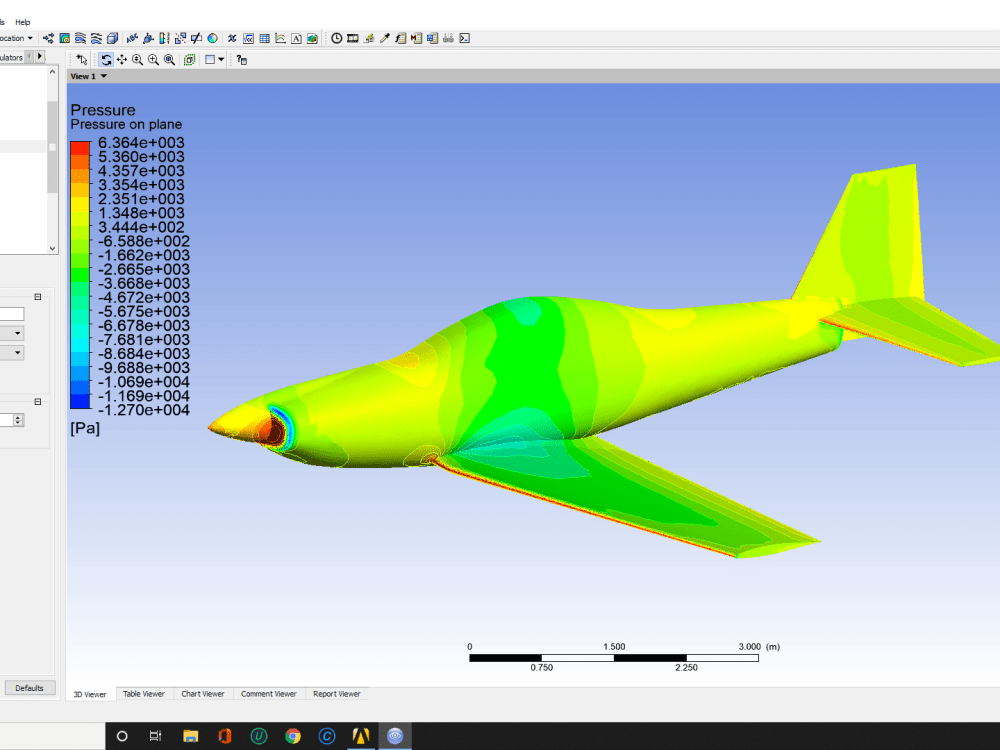Activate the Zoom Box plus tool

pyautogui.click(x=153, y=59)
